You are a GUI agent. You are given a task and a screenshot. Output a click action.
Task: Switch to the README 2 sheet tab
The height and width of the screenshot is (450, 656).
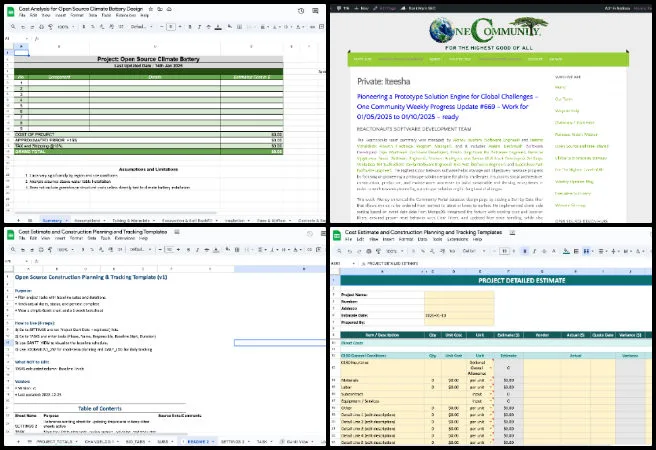click(x=197, y=441)
